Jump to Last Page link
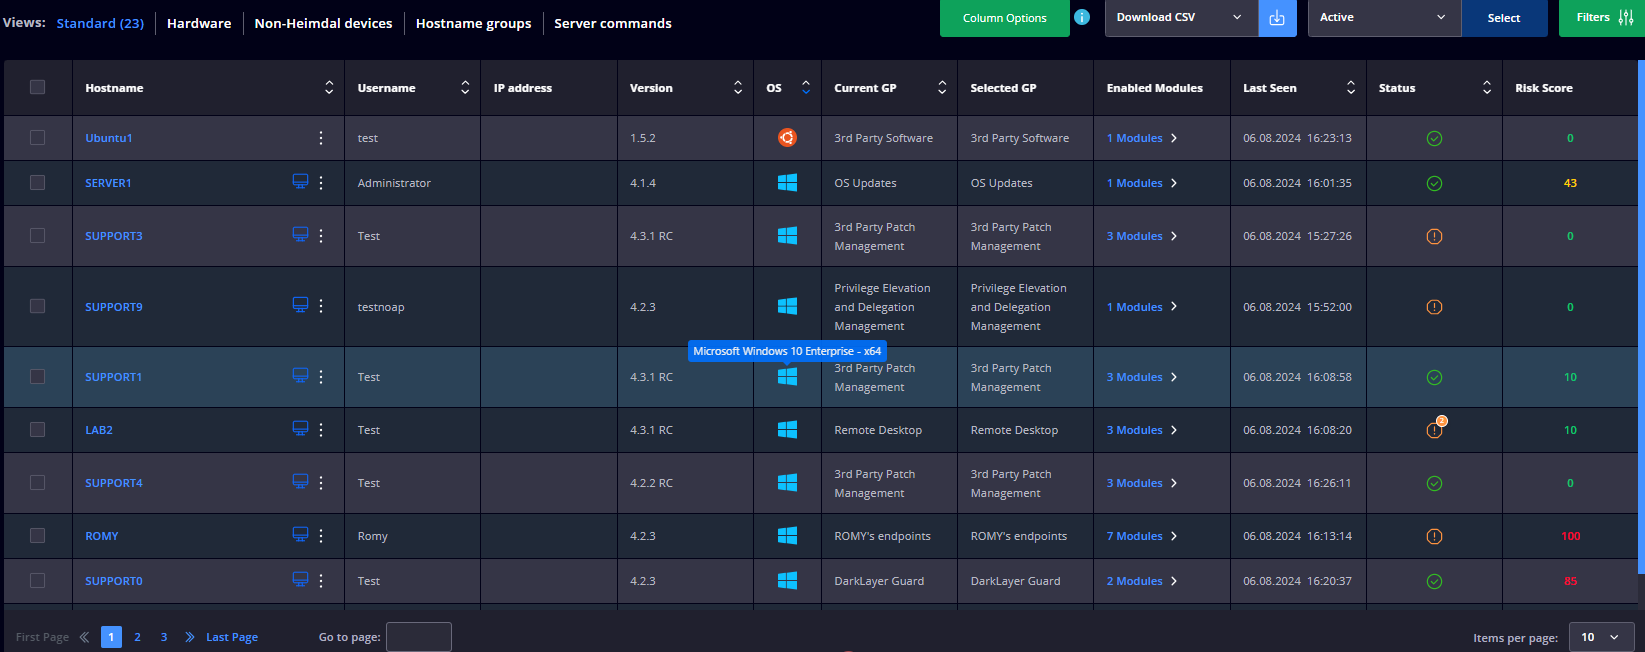 pyautogui.click(x=232, y=637)
